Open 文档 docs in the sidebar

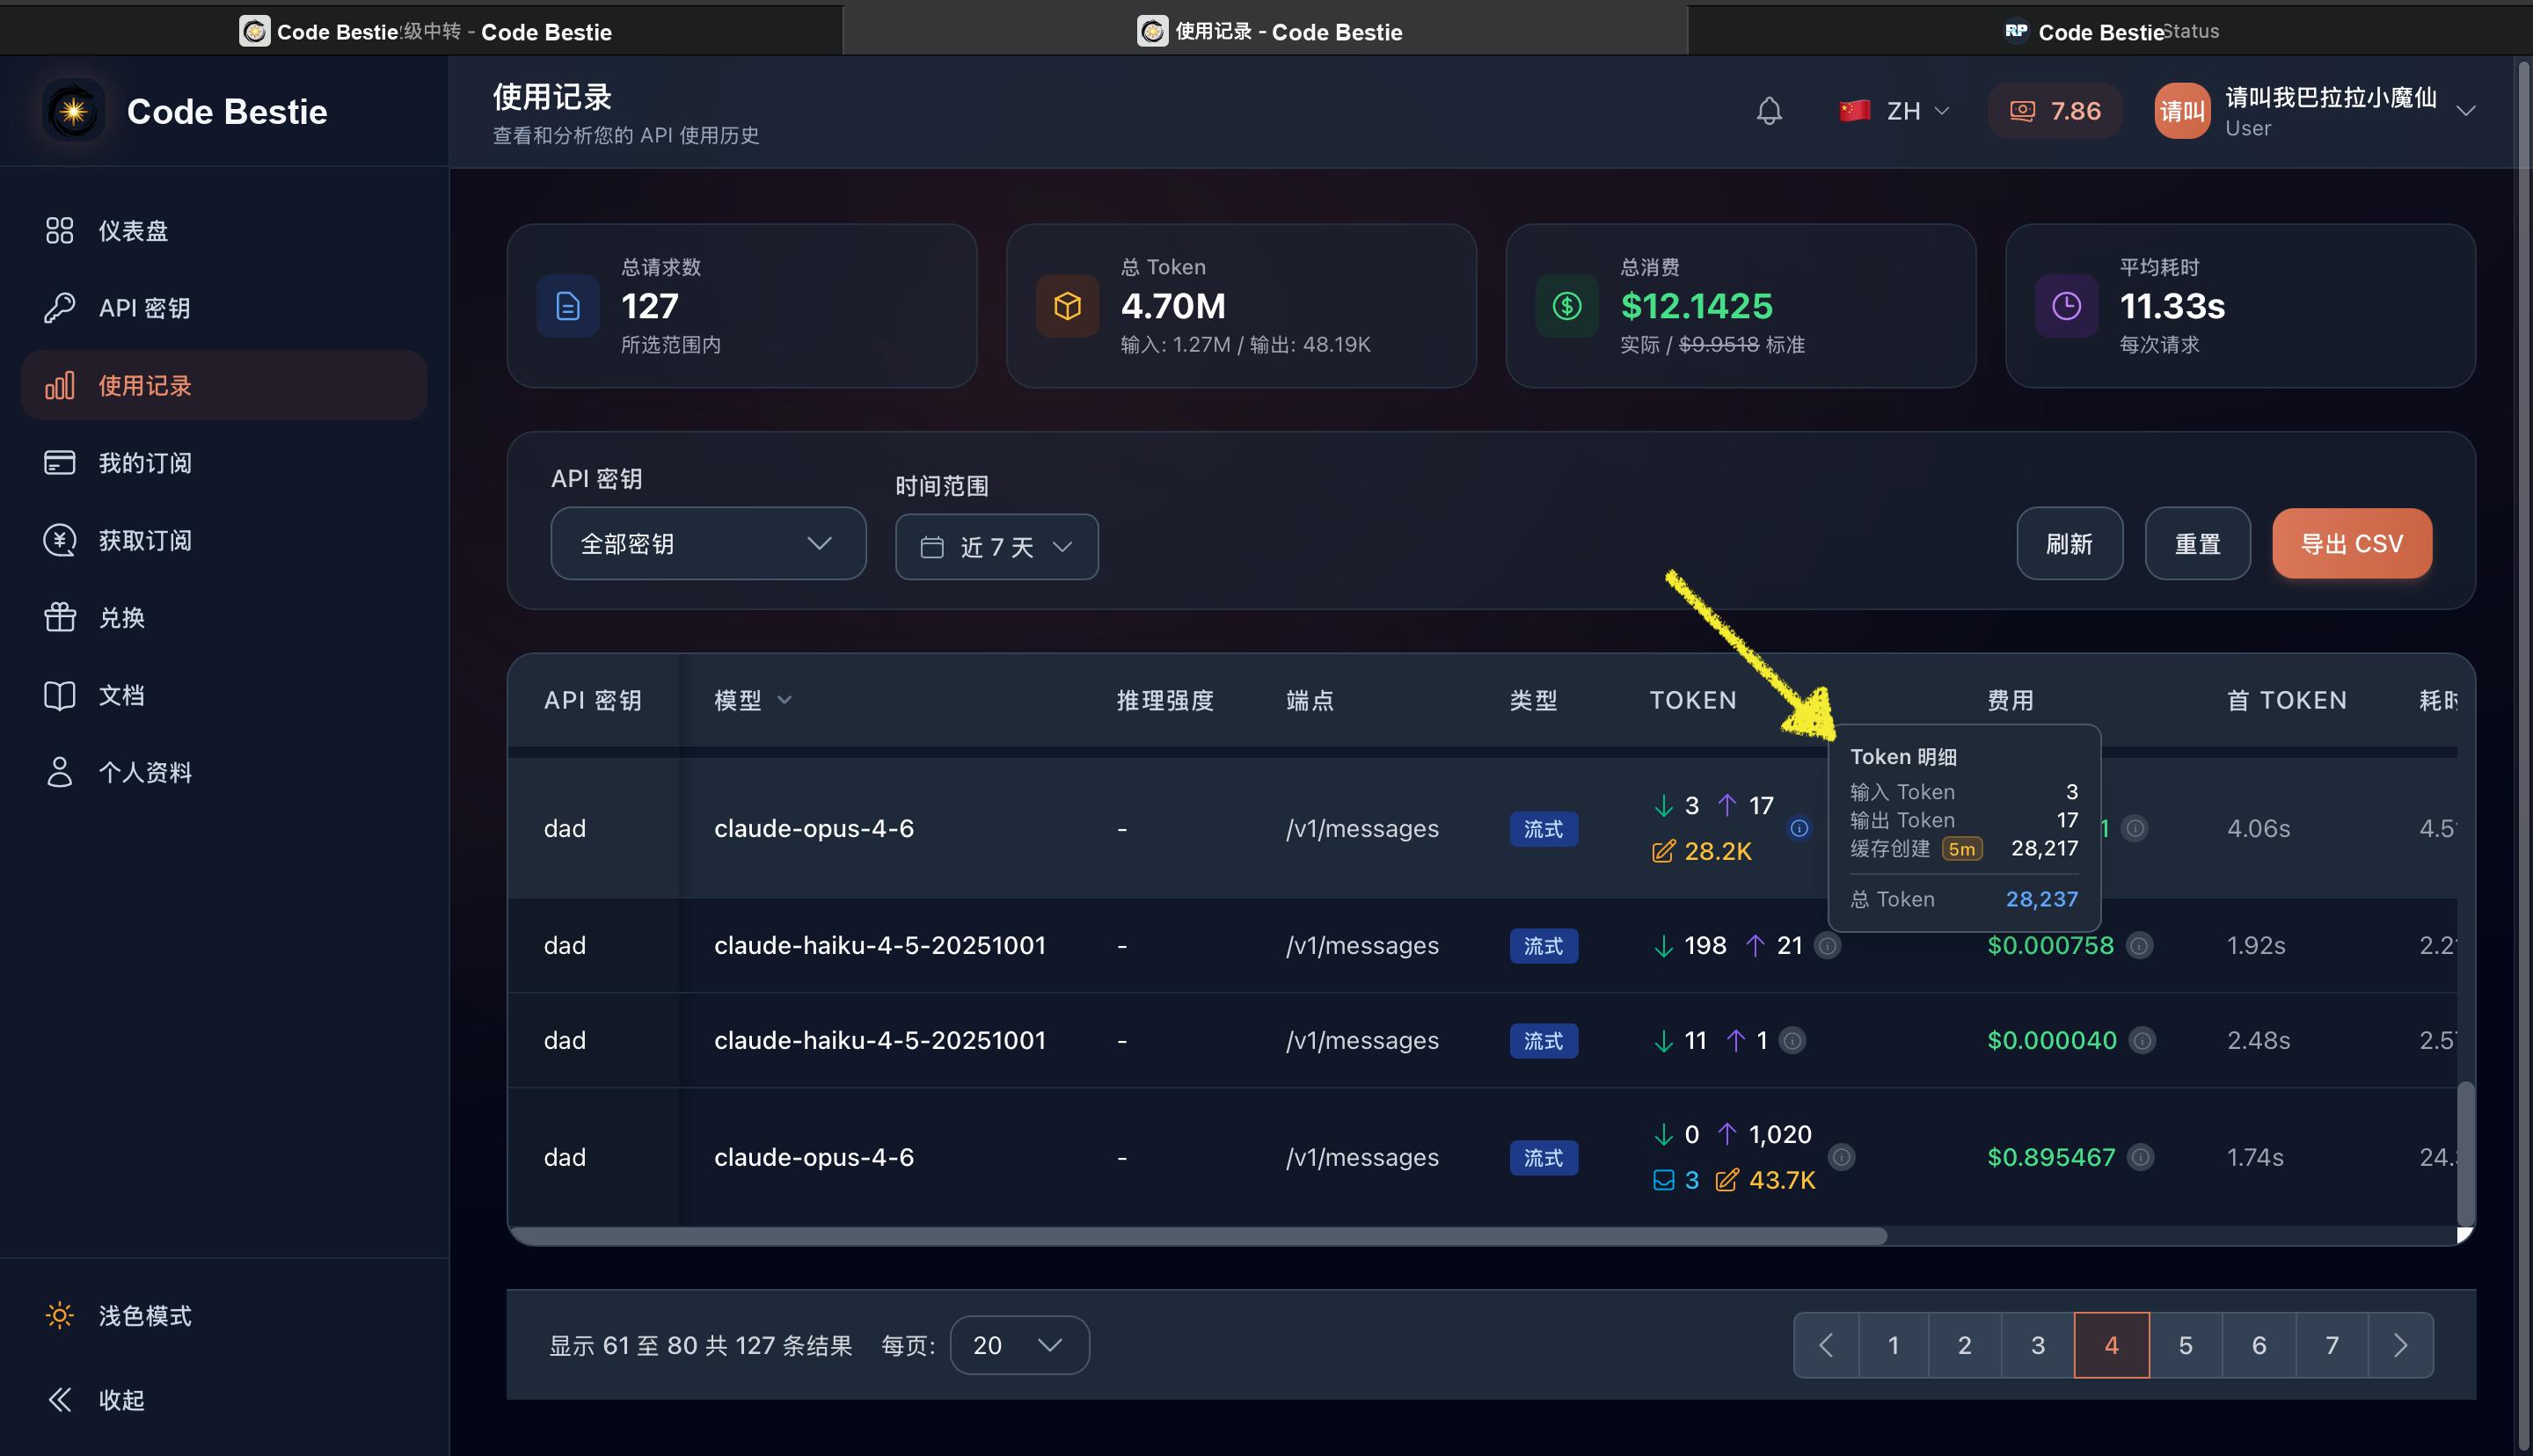(x=224, y=695)
